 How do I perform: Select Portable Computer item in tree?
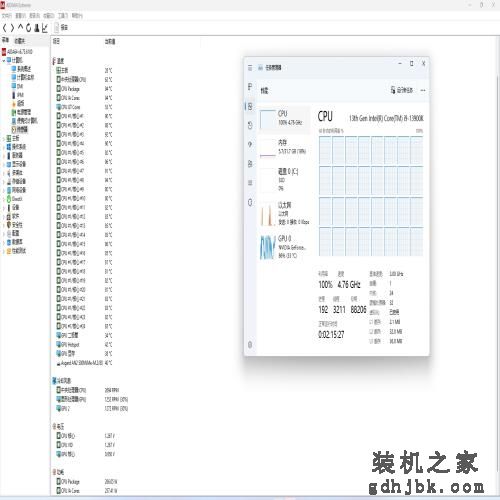click(25, 121)
